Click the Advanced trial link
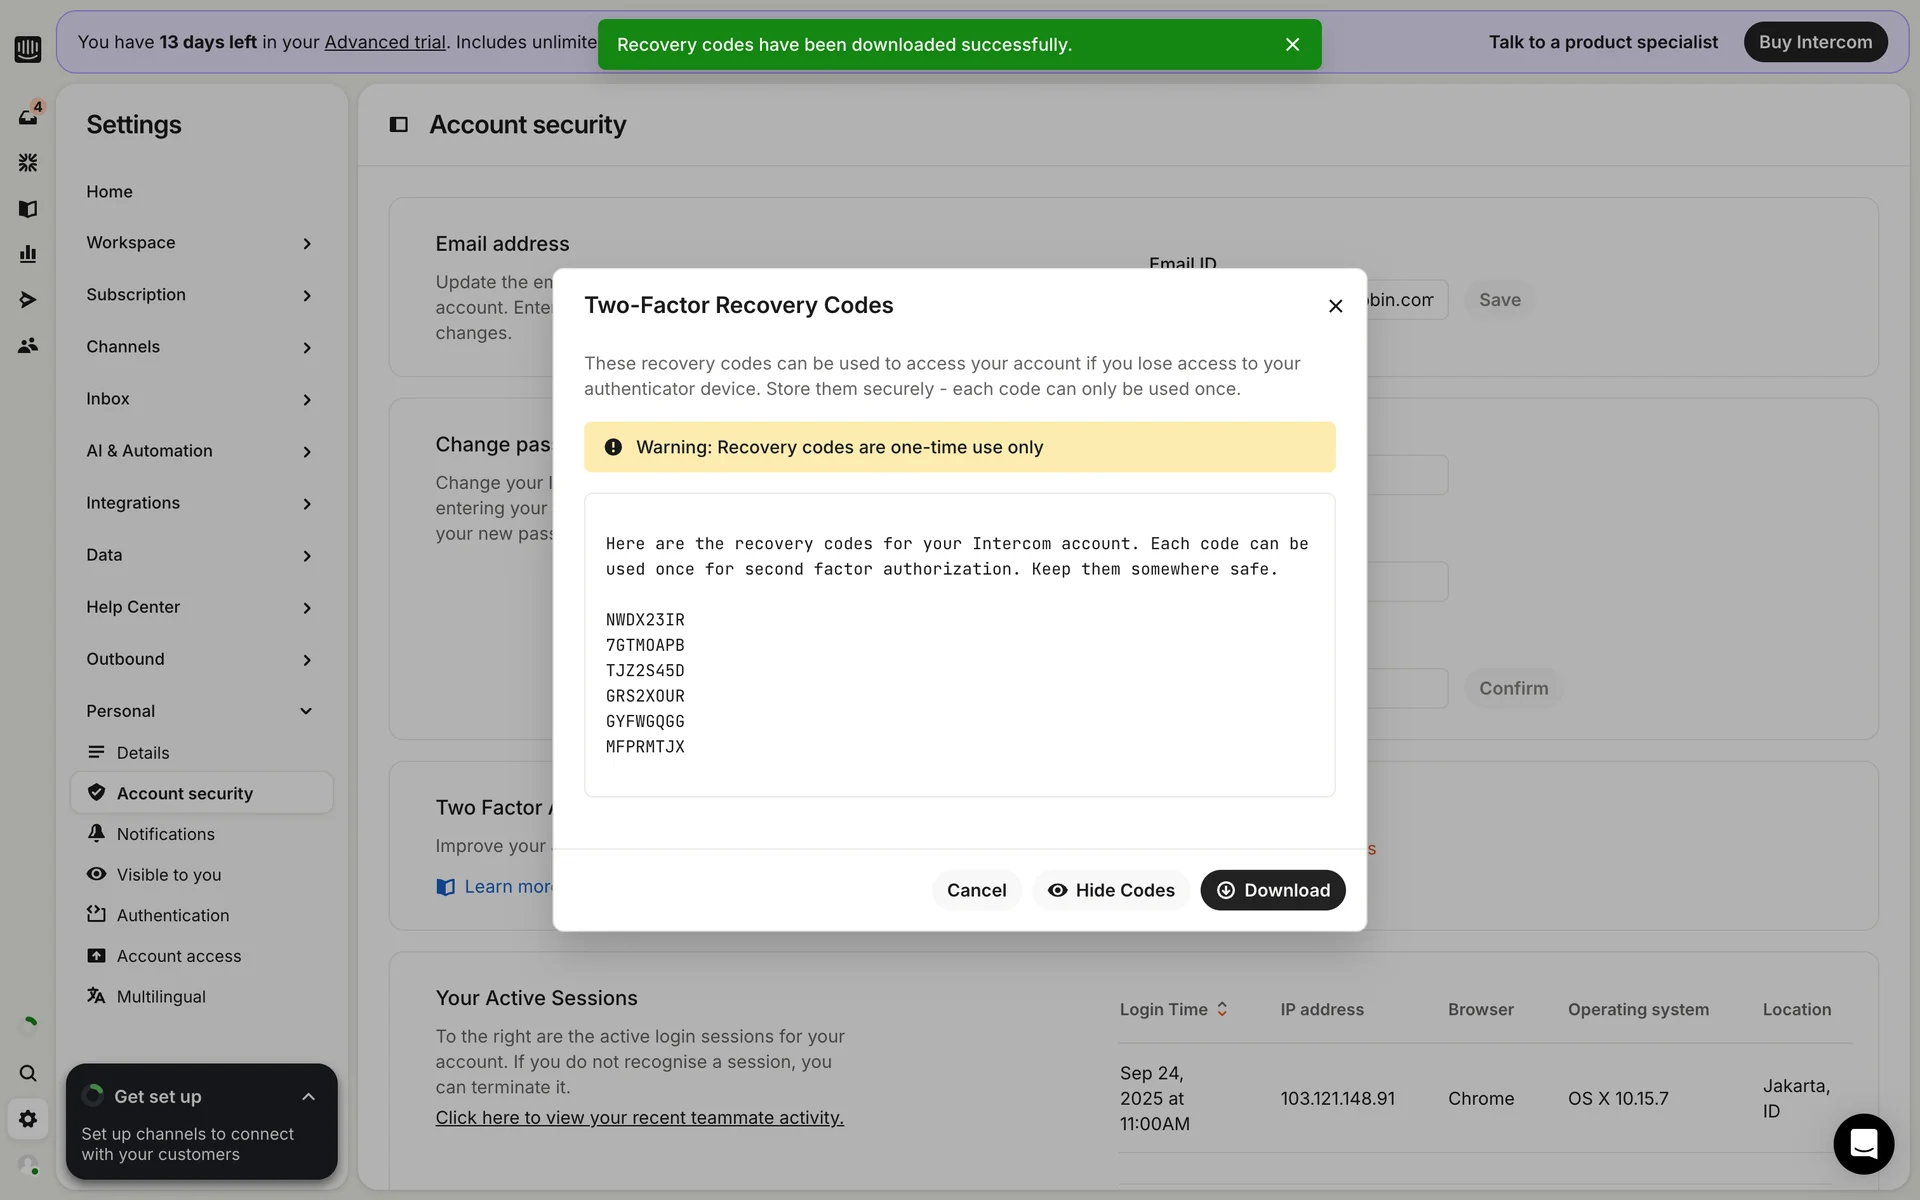The image size is (1920, 1200). pyautogui.click(x=385, y=42)
